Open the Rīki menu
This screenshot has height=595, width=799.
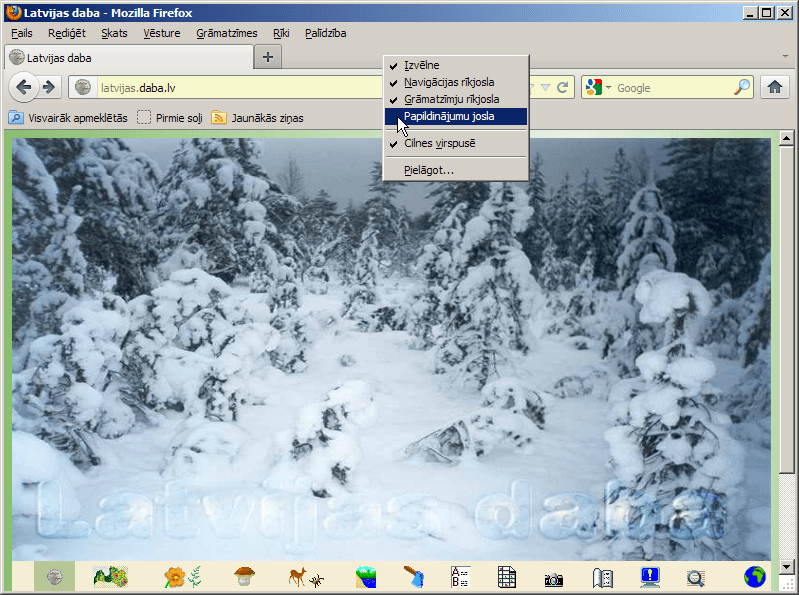[x=281, y=33]
